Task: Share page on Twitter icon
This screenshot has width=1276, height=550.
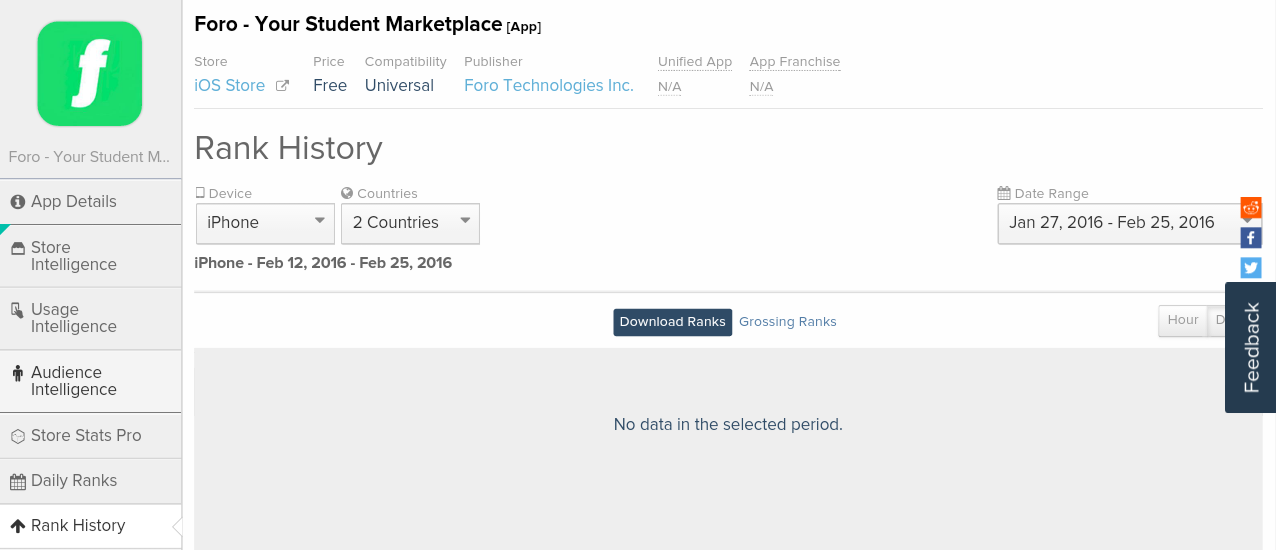Action: click(1251, 268)
